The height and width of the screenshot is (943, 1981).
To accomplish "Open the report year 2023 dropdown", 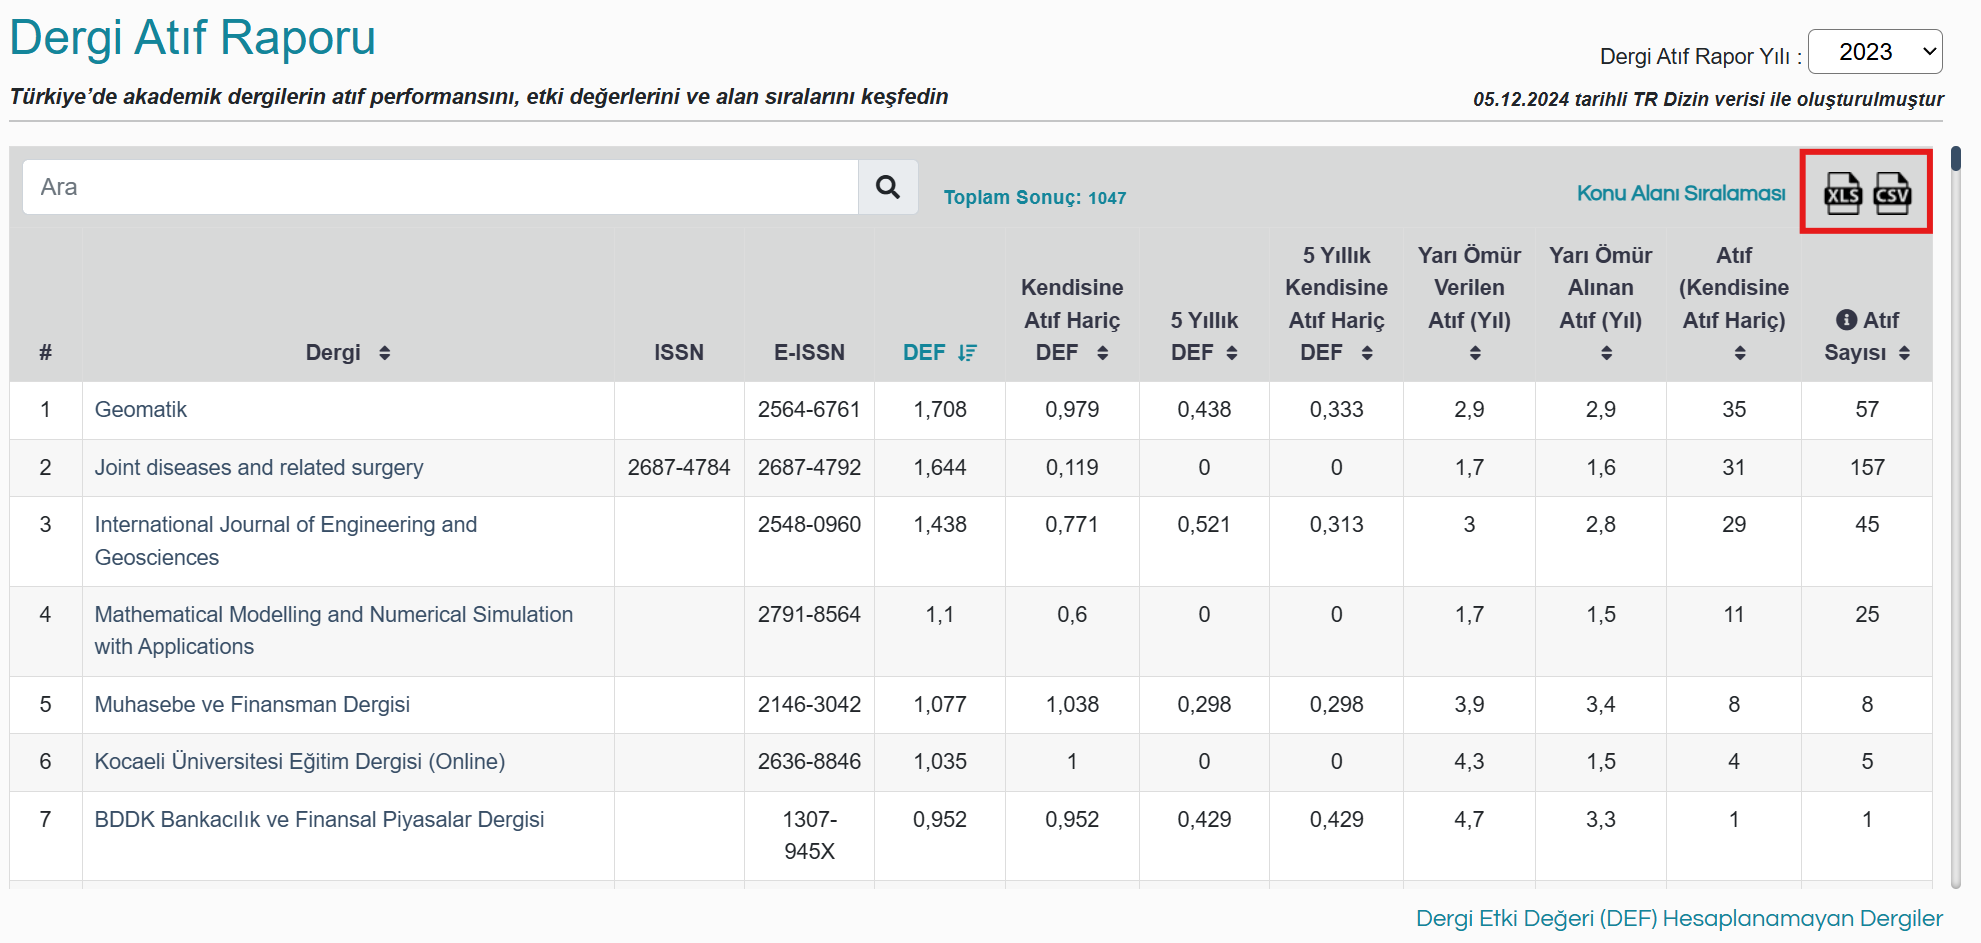I will (x=1874, y=52).
